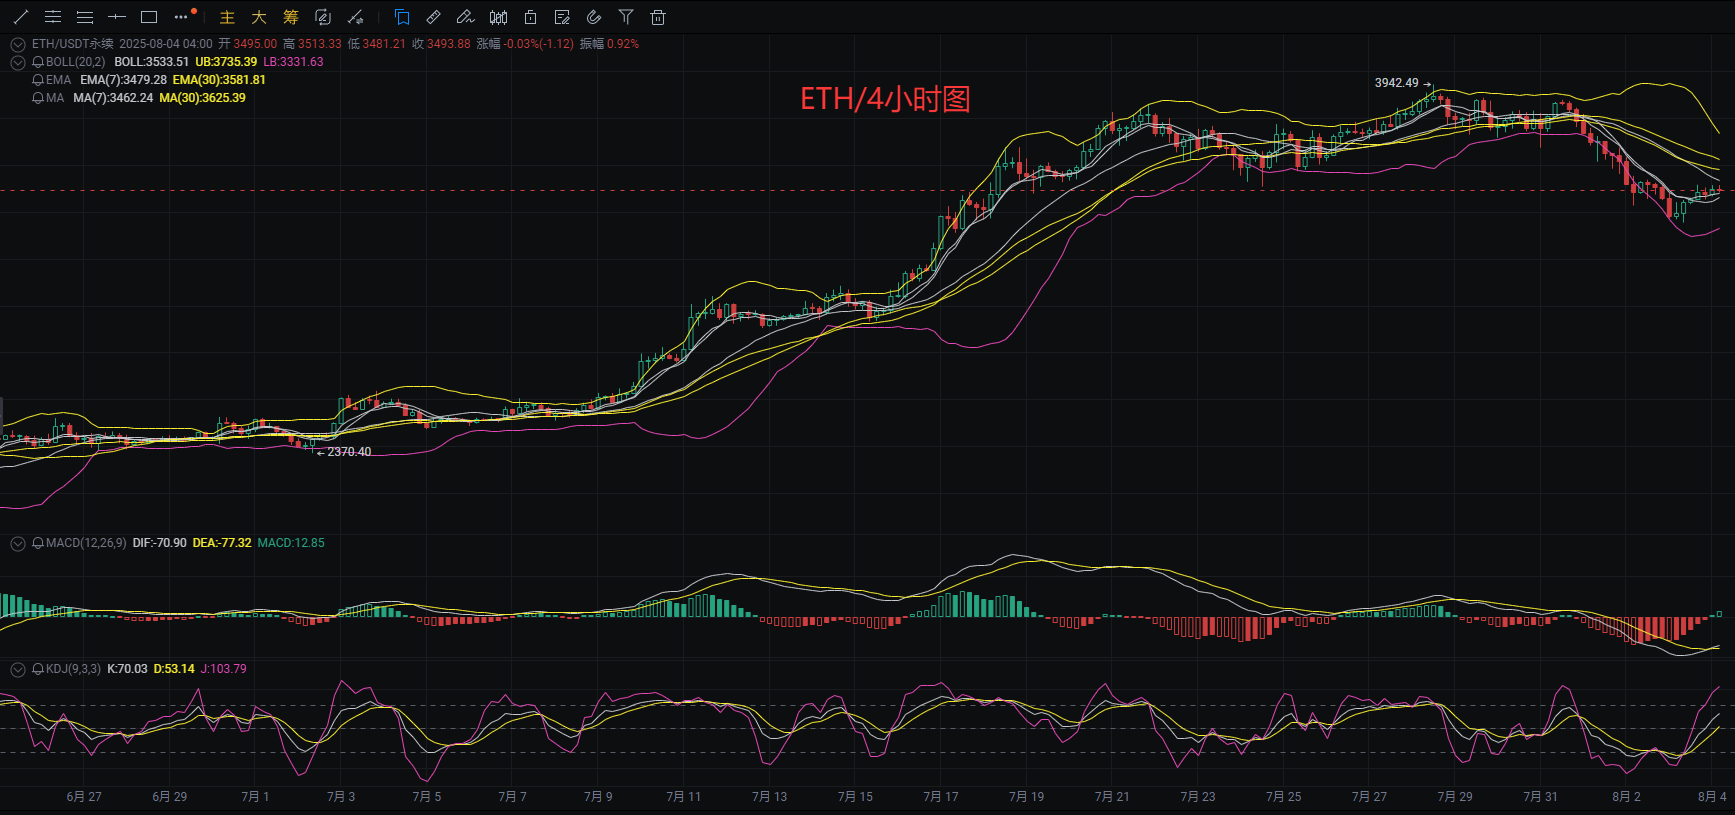Click the 3942.49 high price marker
Screen dimensions: 1735x815
point(1396,83)
